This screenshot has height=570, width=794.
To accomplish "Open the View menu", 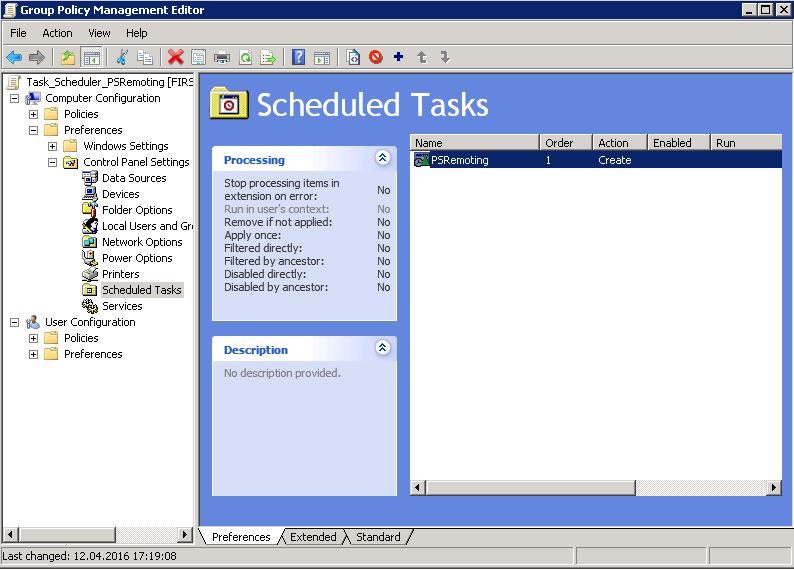I will click(x=99, y=33).
